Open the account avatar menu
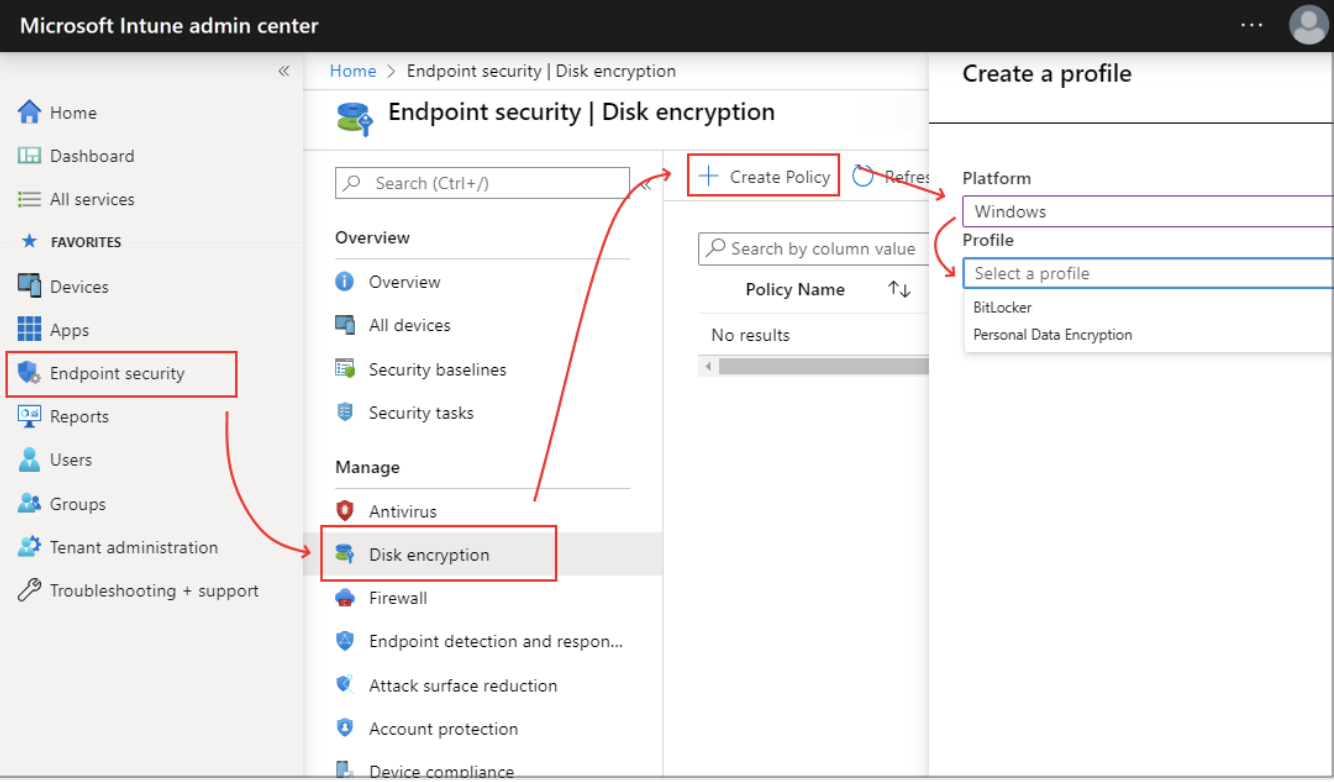1334x782 pixels. click(x=1308, y=25)
